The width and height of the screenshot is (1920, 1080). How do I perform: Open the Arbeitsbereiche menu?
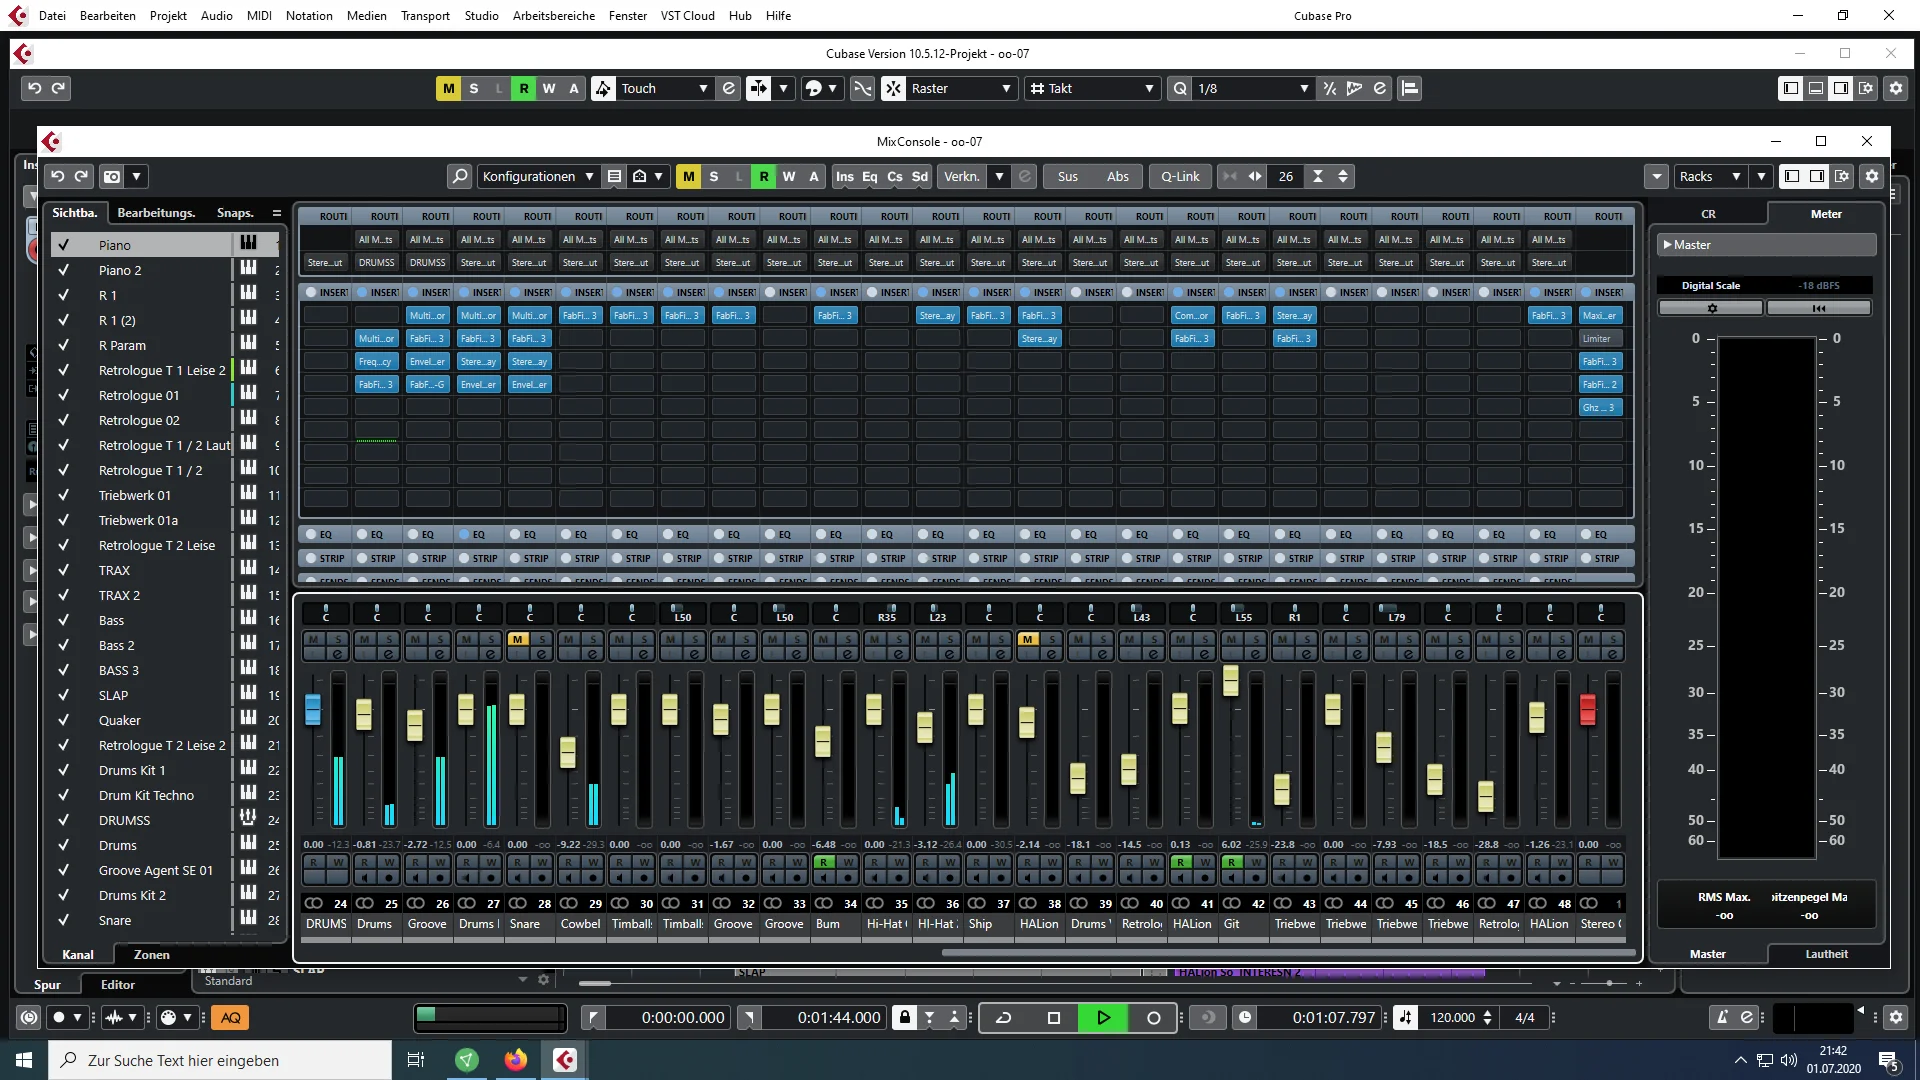click(554, 15)
